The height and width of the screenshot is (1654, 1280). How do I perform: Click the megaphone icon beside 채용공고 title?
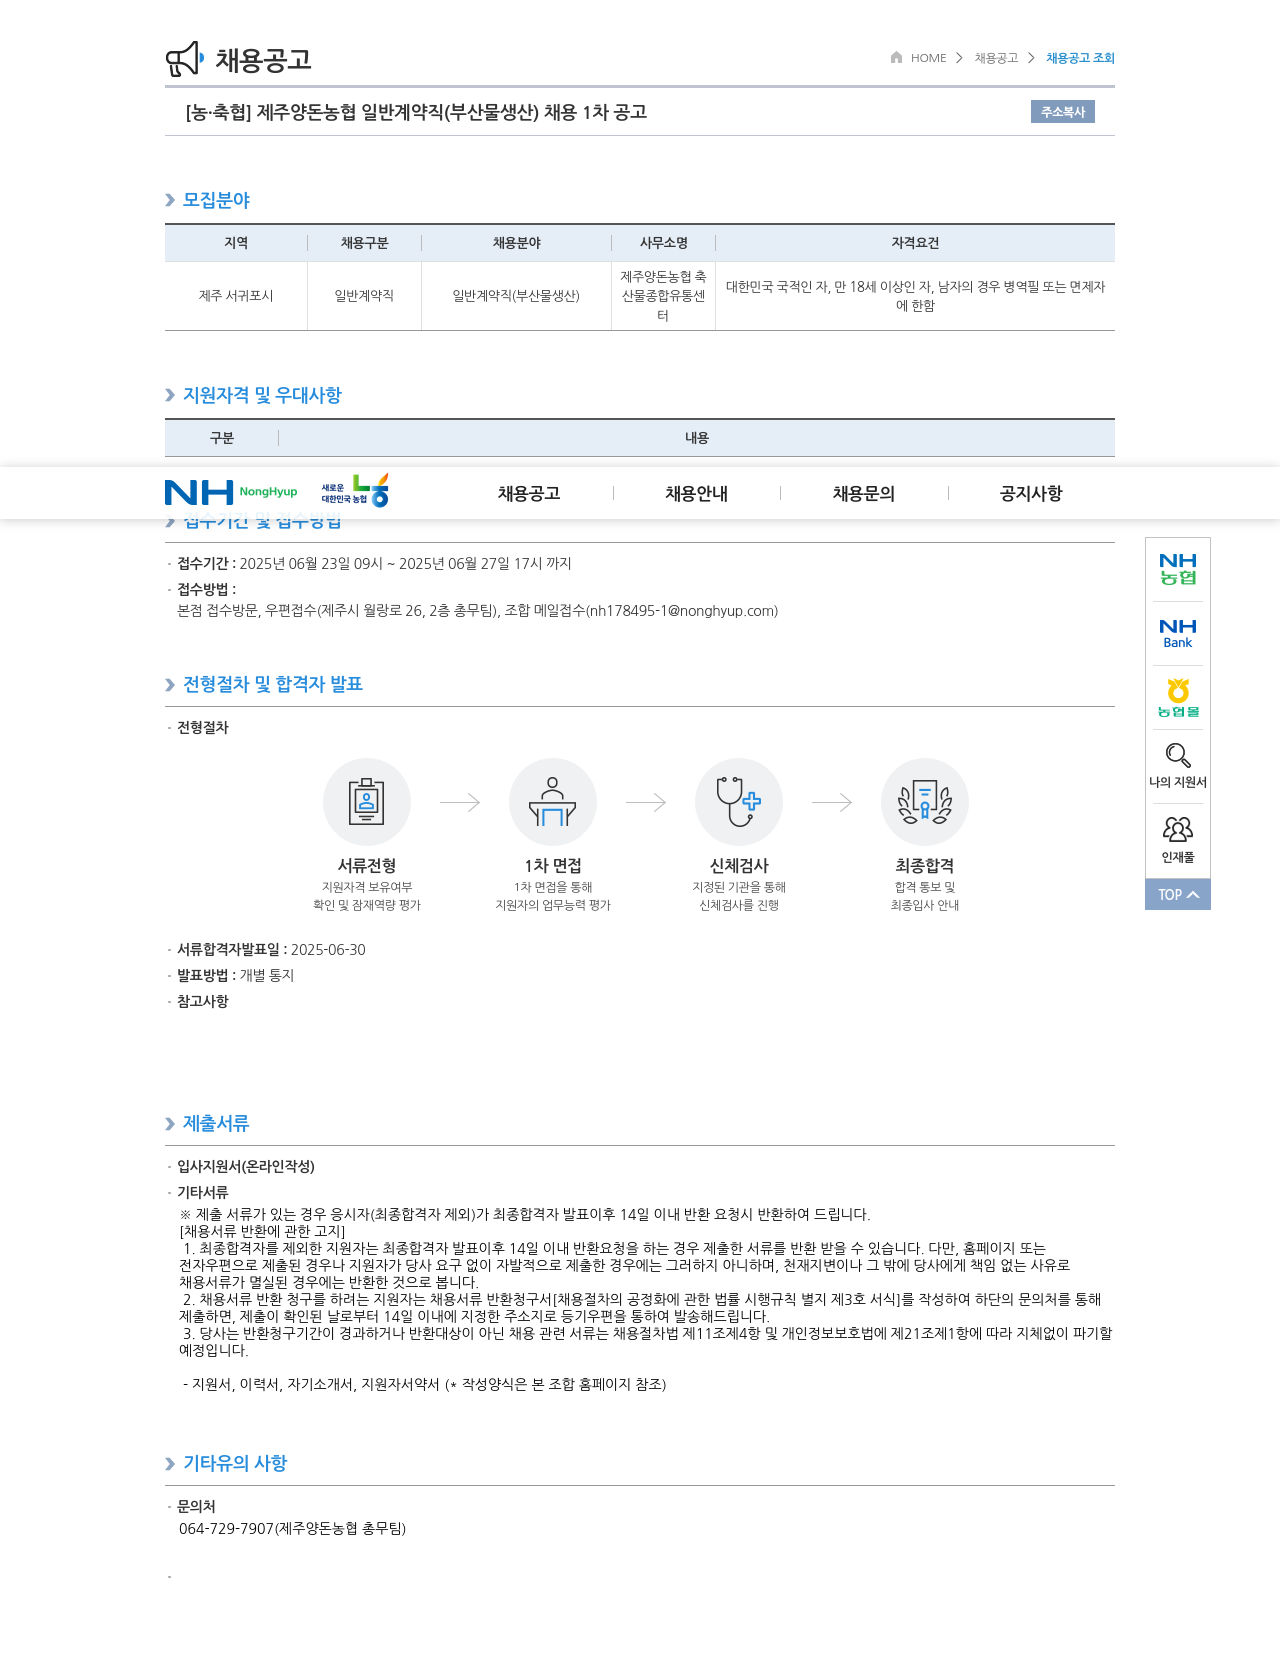click(x=185, y=59)
